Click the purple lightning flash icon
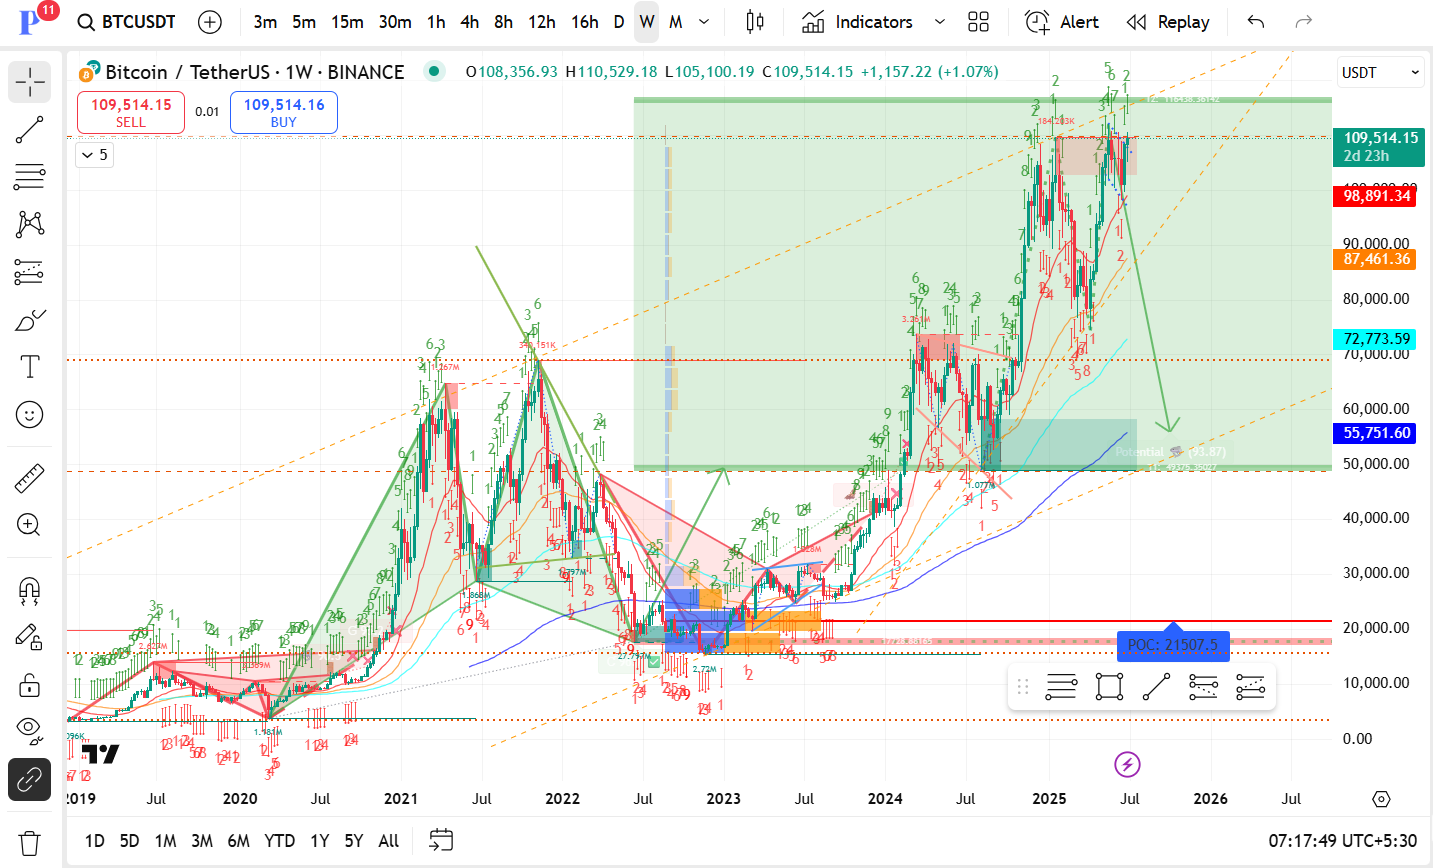Image resolution: width=1433 pixels, height=868 pixels. [1128, 765]
